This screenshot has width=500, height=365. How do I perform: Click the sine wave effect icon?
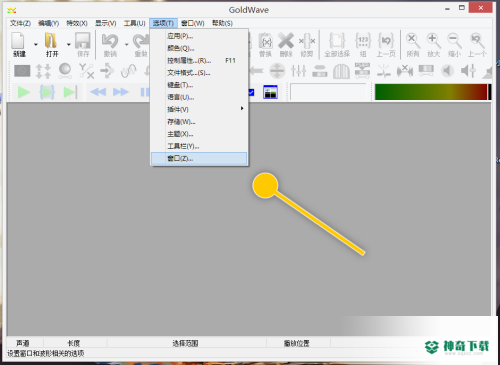(129, 71)
